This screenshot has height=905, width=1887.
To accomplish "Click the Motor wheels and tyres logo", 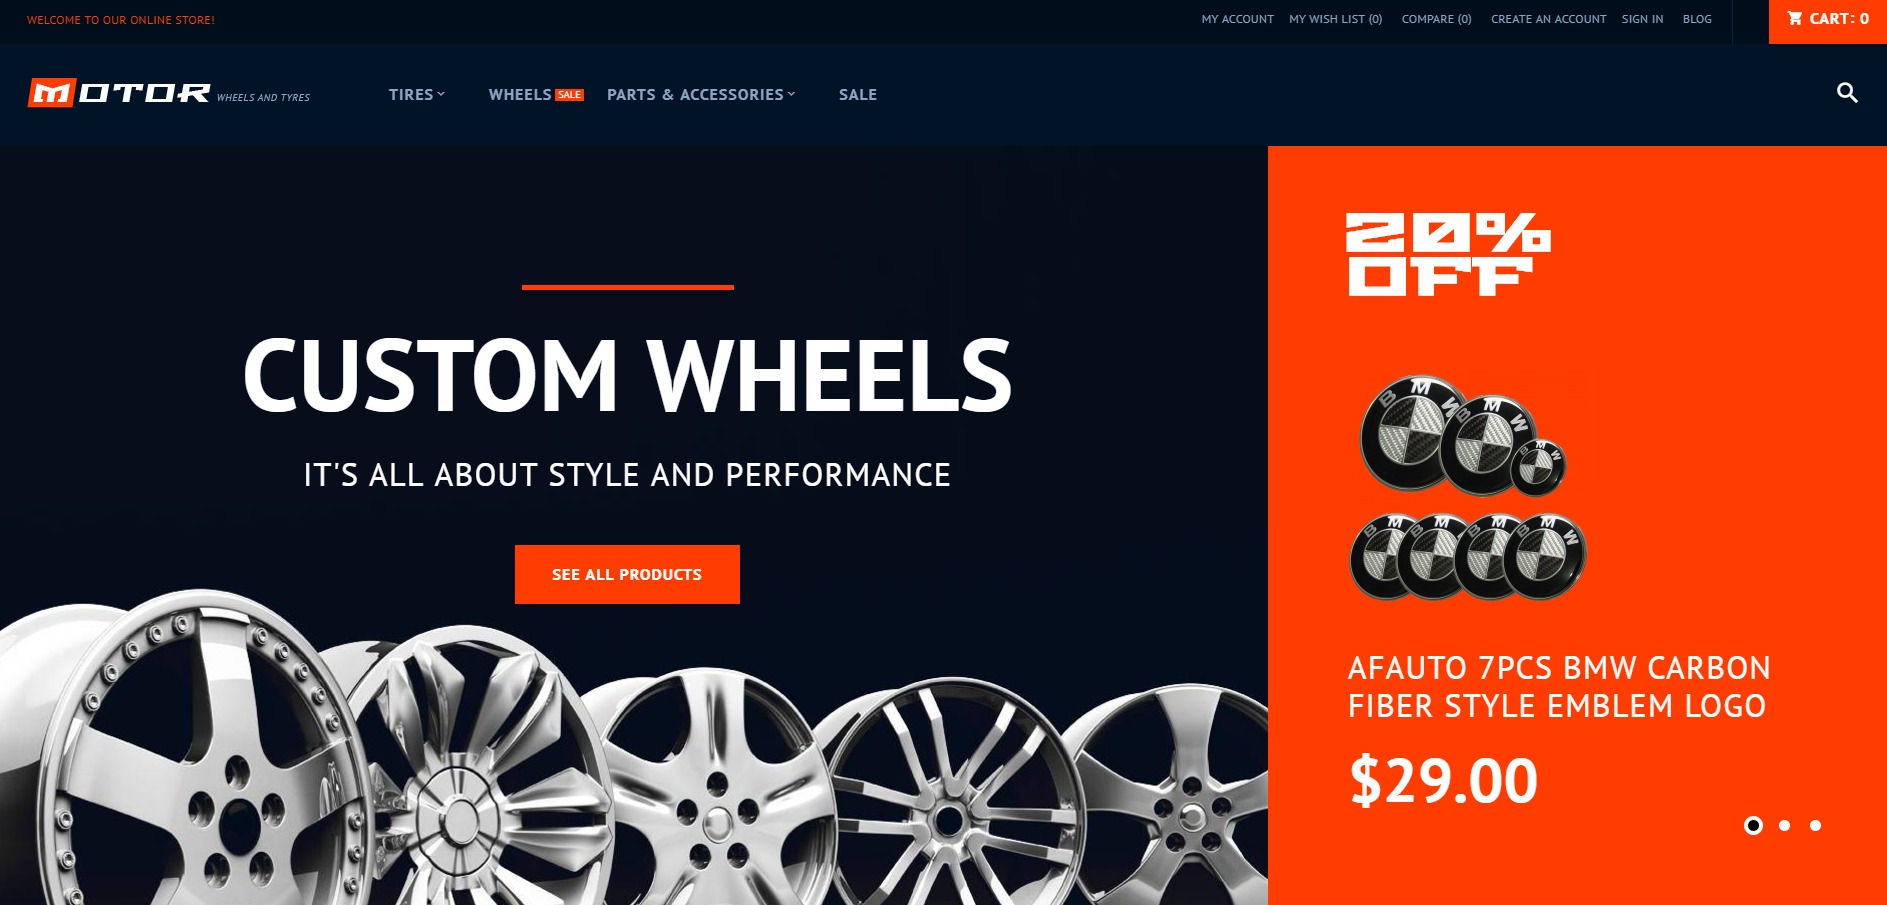I will click(169, 93).
